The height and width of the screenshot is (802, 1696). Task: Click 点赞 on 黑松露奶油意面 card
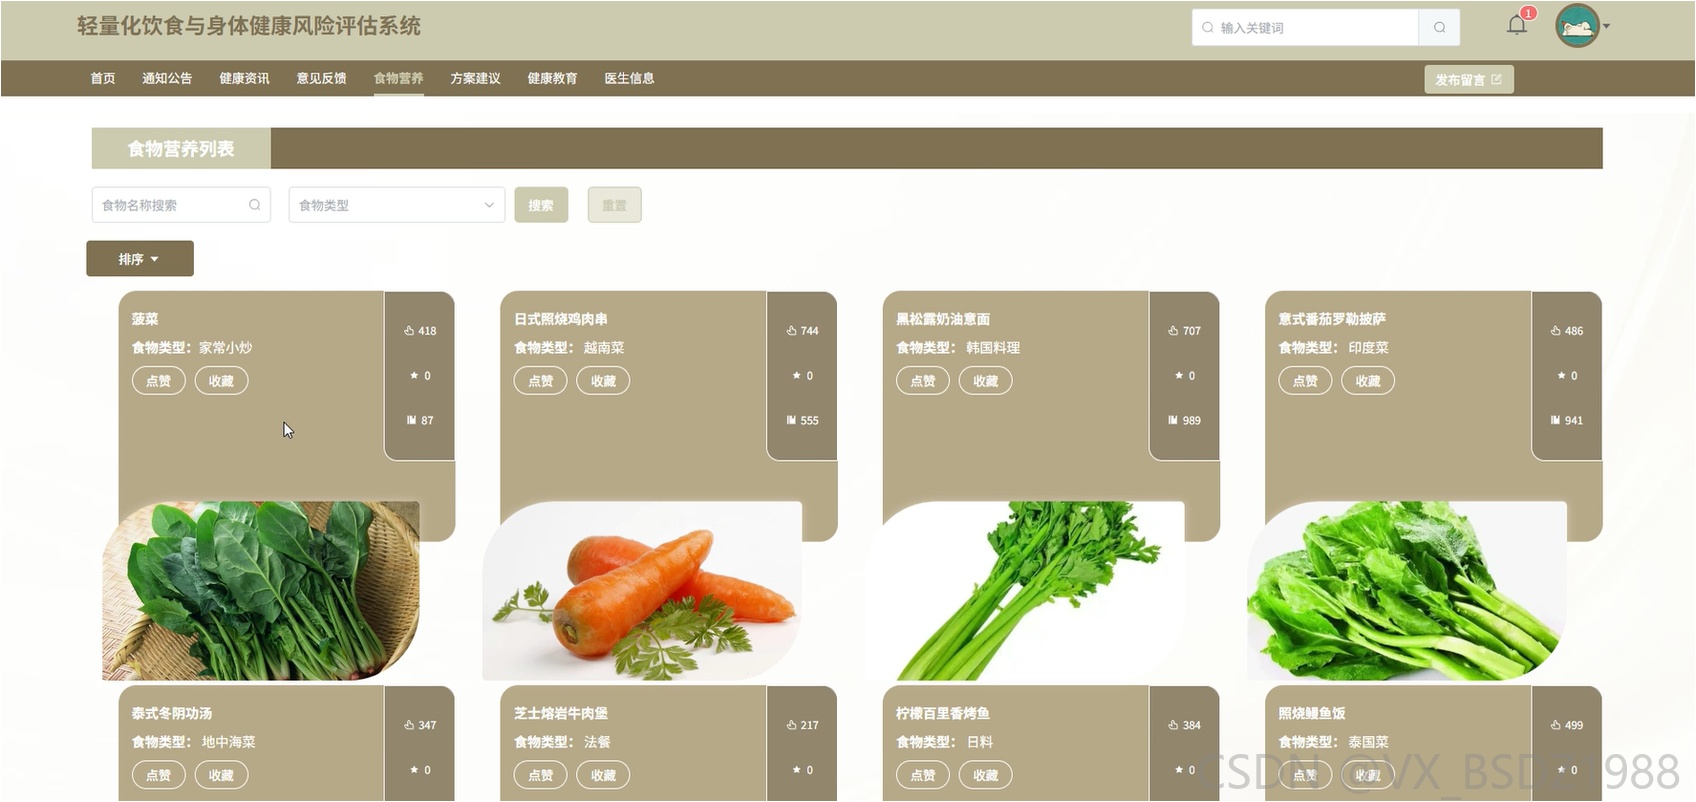tap(922, 381)
